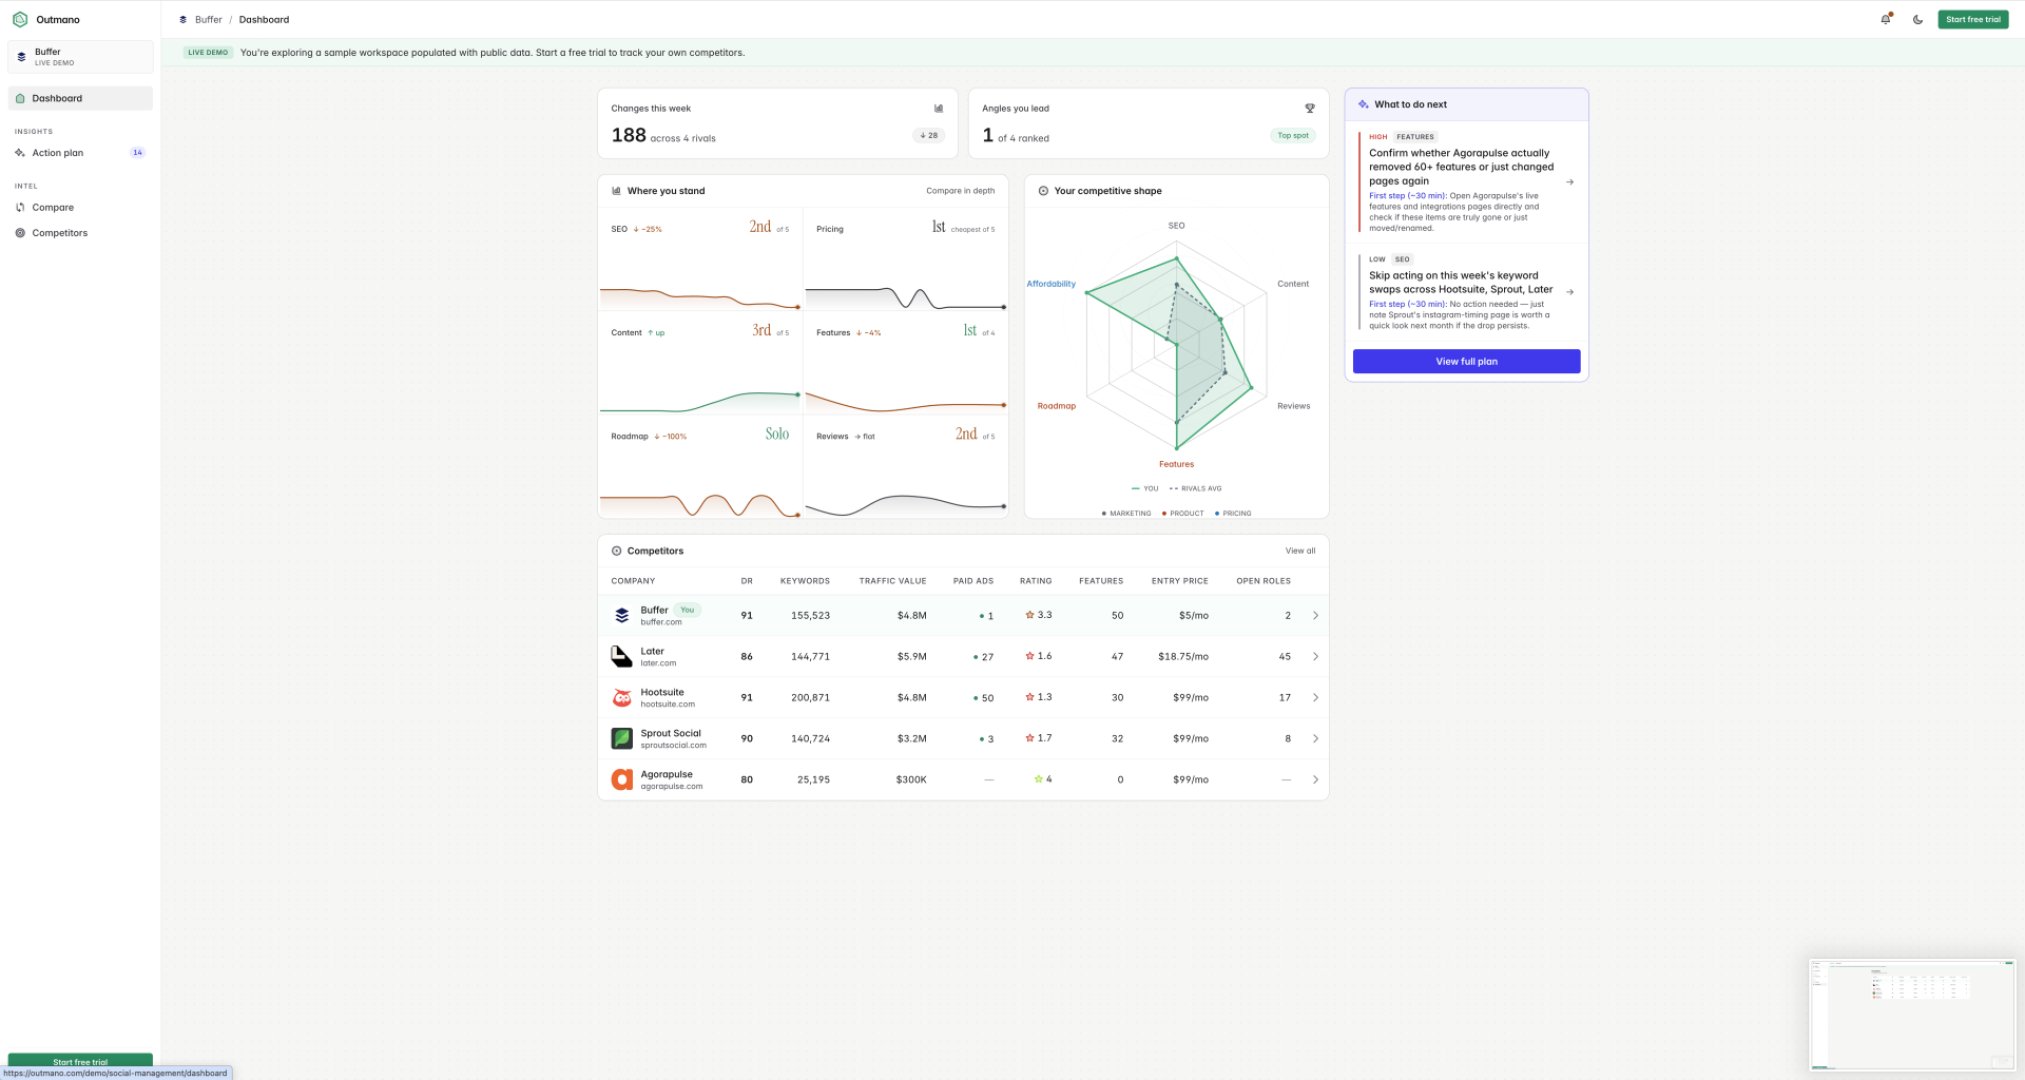This screenshot has width=2025, height=1080.
Task: Open Compare in the sidebar
Action: [x=80, y=207]
